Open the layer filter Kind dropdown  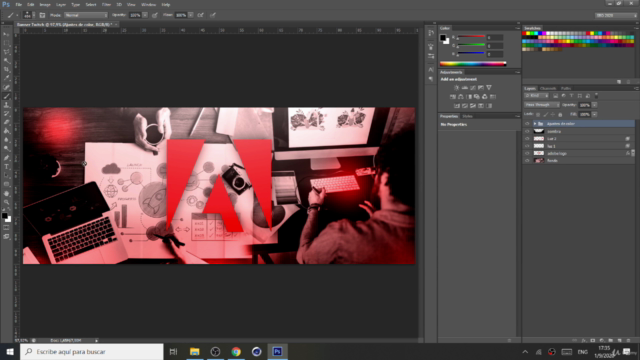pyautogui.click(x=536, y=96)
